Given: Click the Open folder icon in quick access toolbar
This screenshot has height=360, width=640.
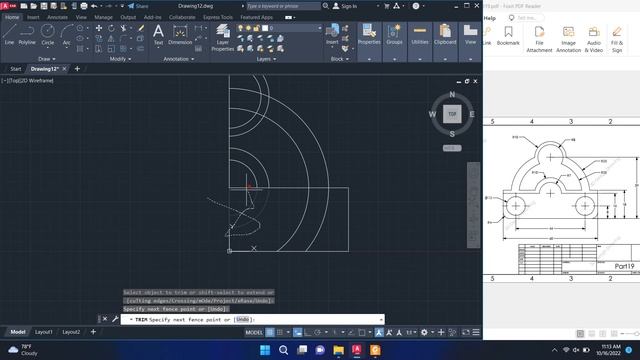Looking at the screenshot, I should (33, 6).
